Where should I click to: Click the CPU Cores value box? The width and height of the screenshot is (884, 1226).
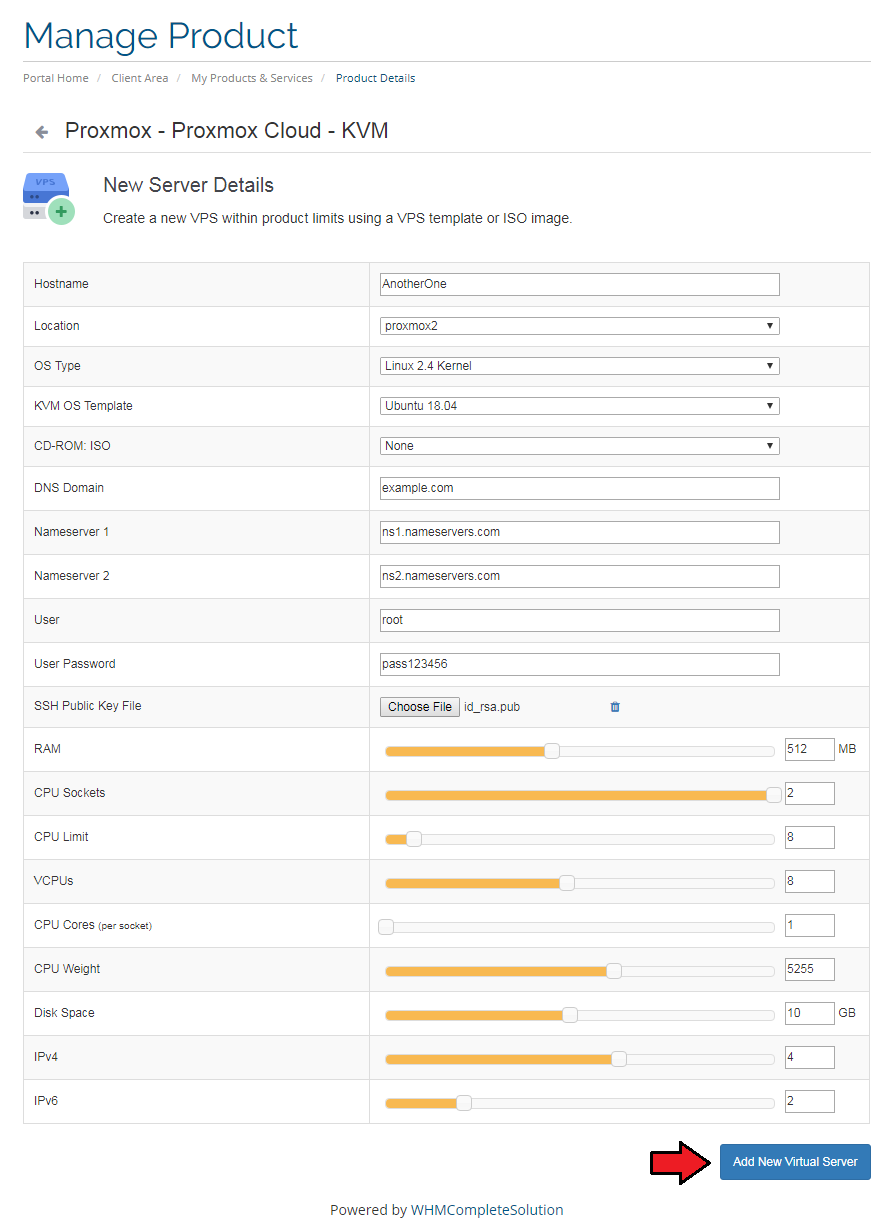(x=809, y=926)
